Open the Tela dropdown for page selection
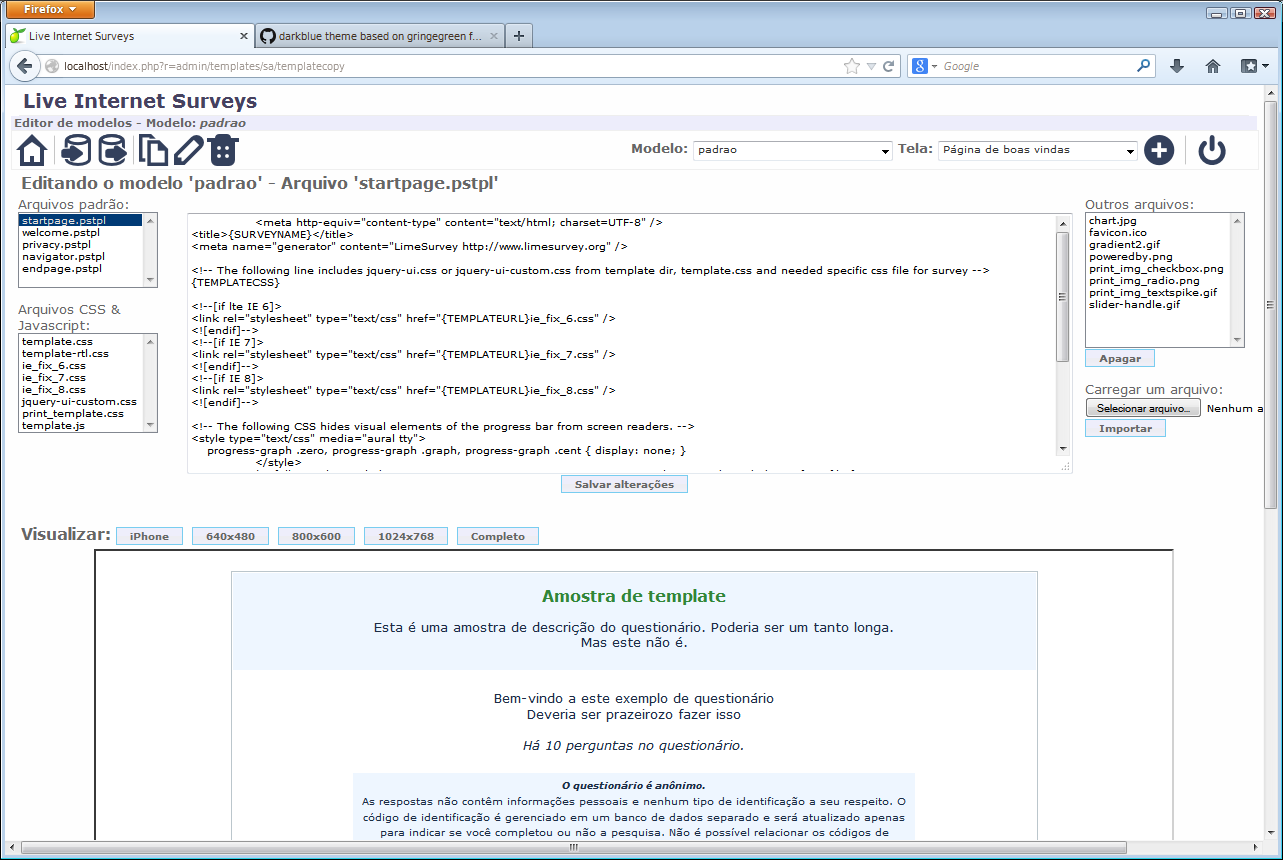The image size is (1283, 860). tap(1037, 150)
